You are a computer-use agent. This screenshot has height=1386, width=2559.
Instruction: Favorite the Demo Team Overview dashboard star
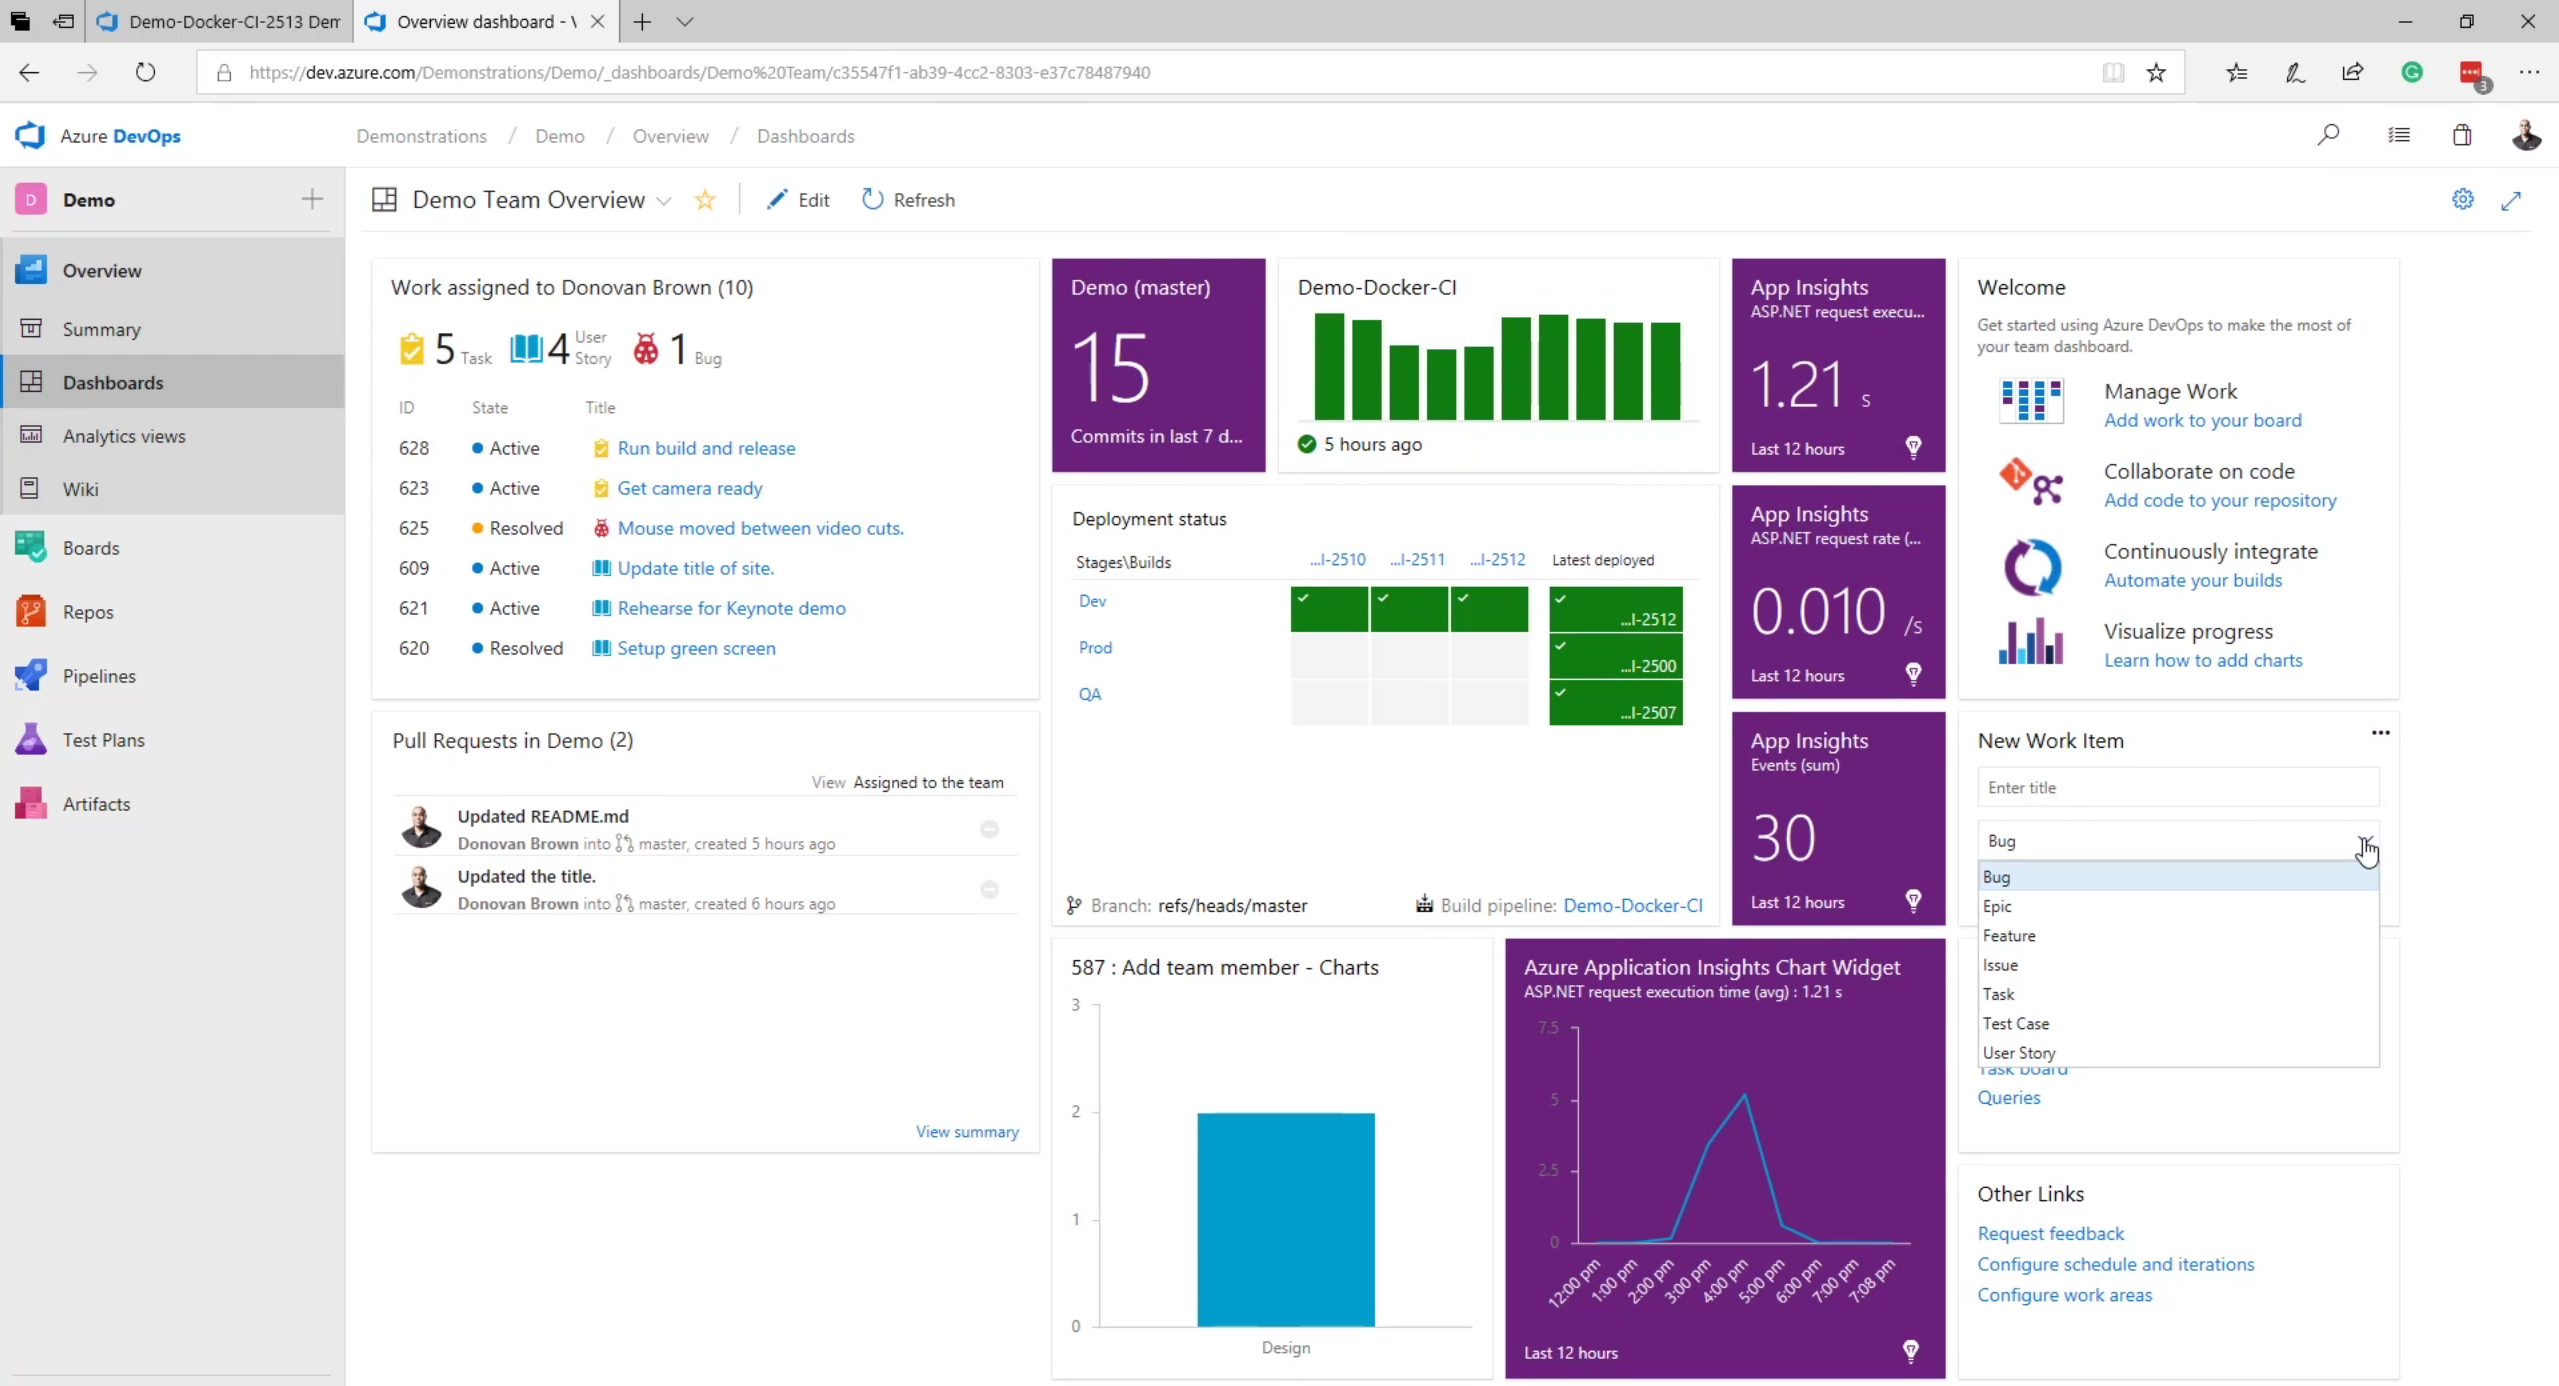[705, 199]
